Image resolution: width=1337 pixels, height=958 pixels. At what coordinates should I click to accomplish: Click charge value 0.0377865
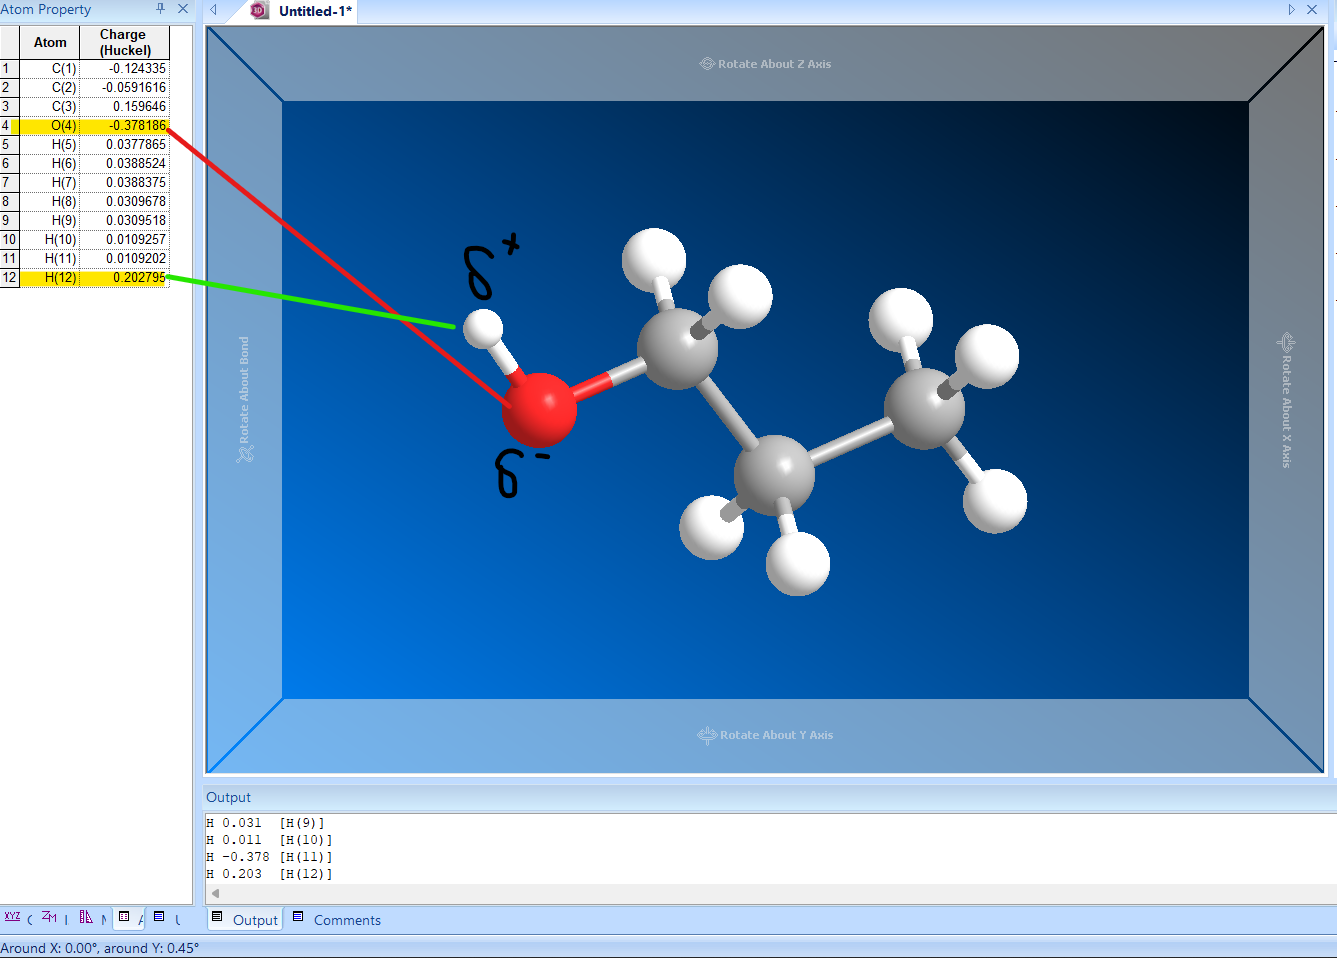point(125,145)
